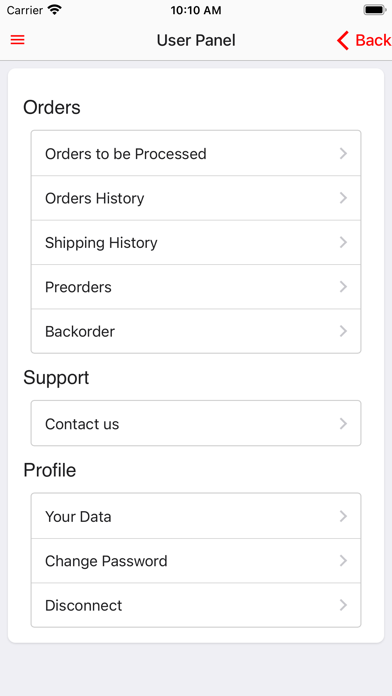
Task: Tap the chevron next to Orders to be Processed
Action: 343,154
